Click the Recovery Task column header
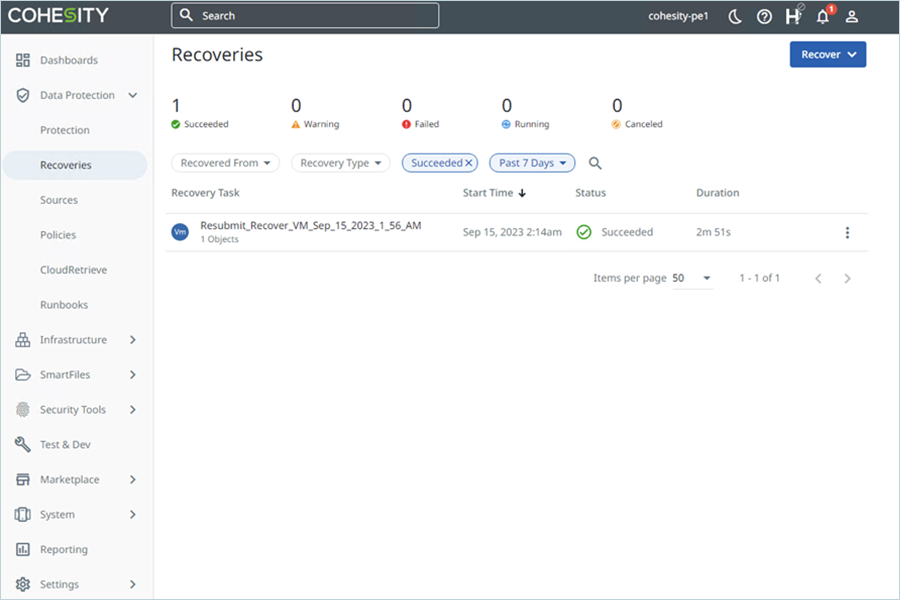Viewport: 900px width, 600px height. (x=205, y=193)
